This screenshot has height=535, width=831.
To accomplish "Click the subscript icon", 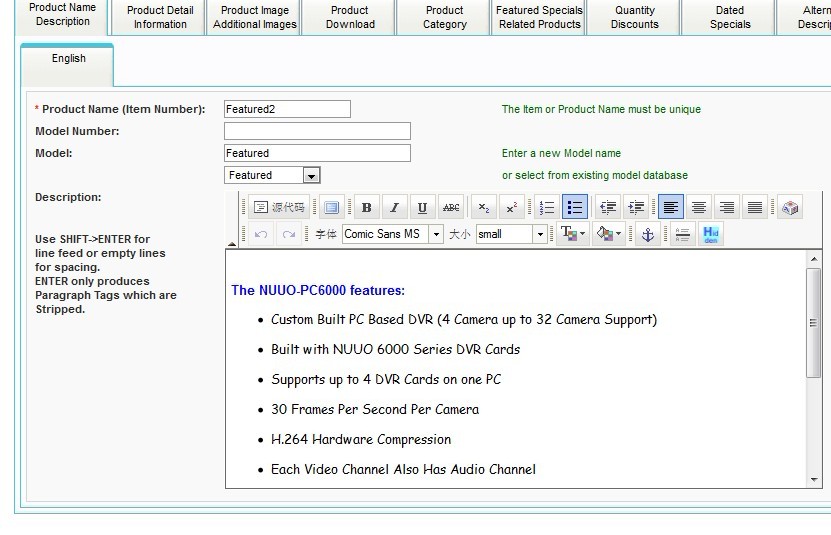I will 484,208.
